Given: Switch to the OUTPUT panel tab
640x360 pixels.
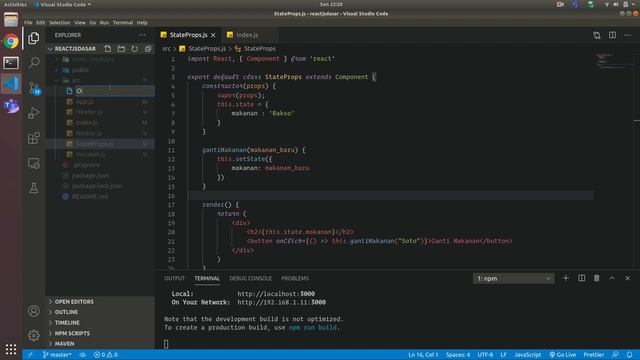Looking at the screenshot, I should [174, 278].
